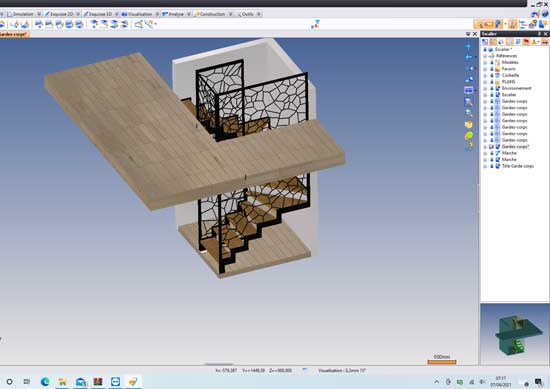Switch to the Visualisation tab

tap(137, 14)
